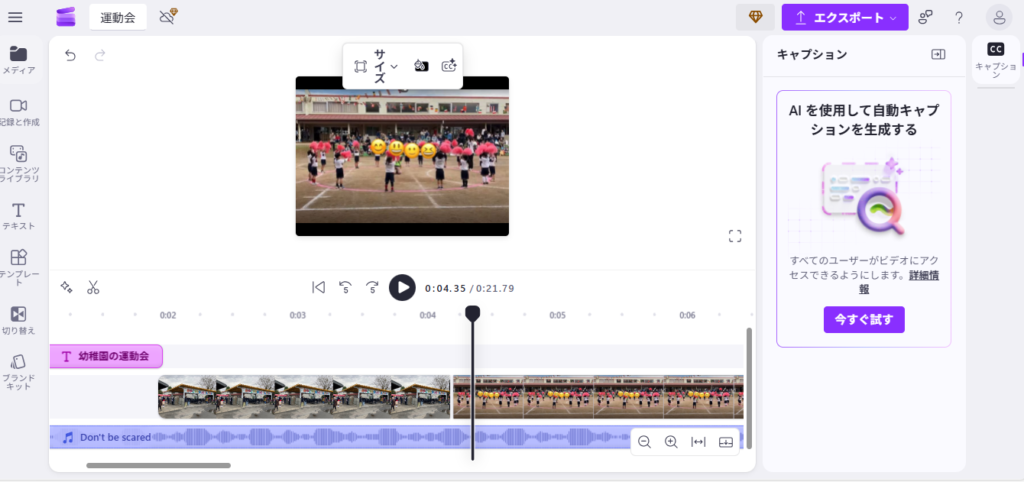Select the テキスト text tool
Image resolution: width=1024 pixels, height=482 pixels.
click(18, 216)
